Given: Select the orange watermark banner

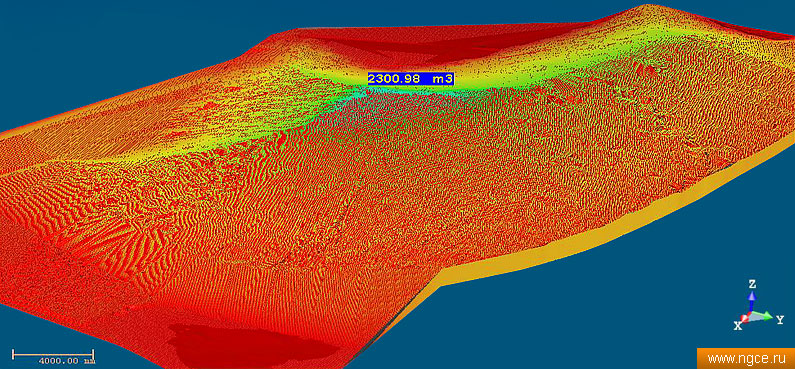Looking at the screenshot, I should point(746,359).
